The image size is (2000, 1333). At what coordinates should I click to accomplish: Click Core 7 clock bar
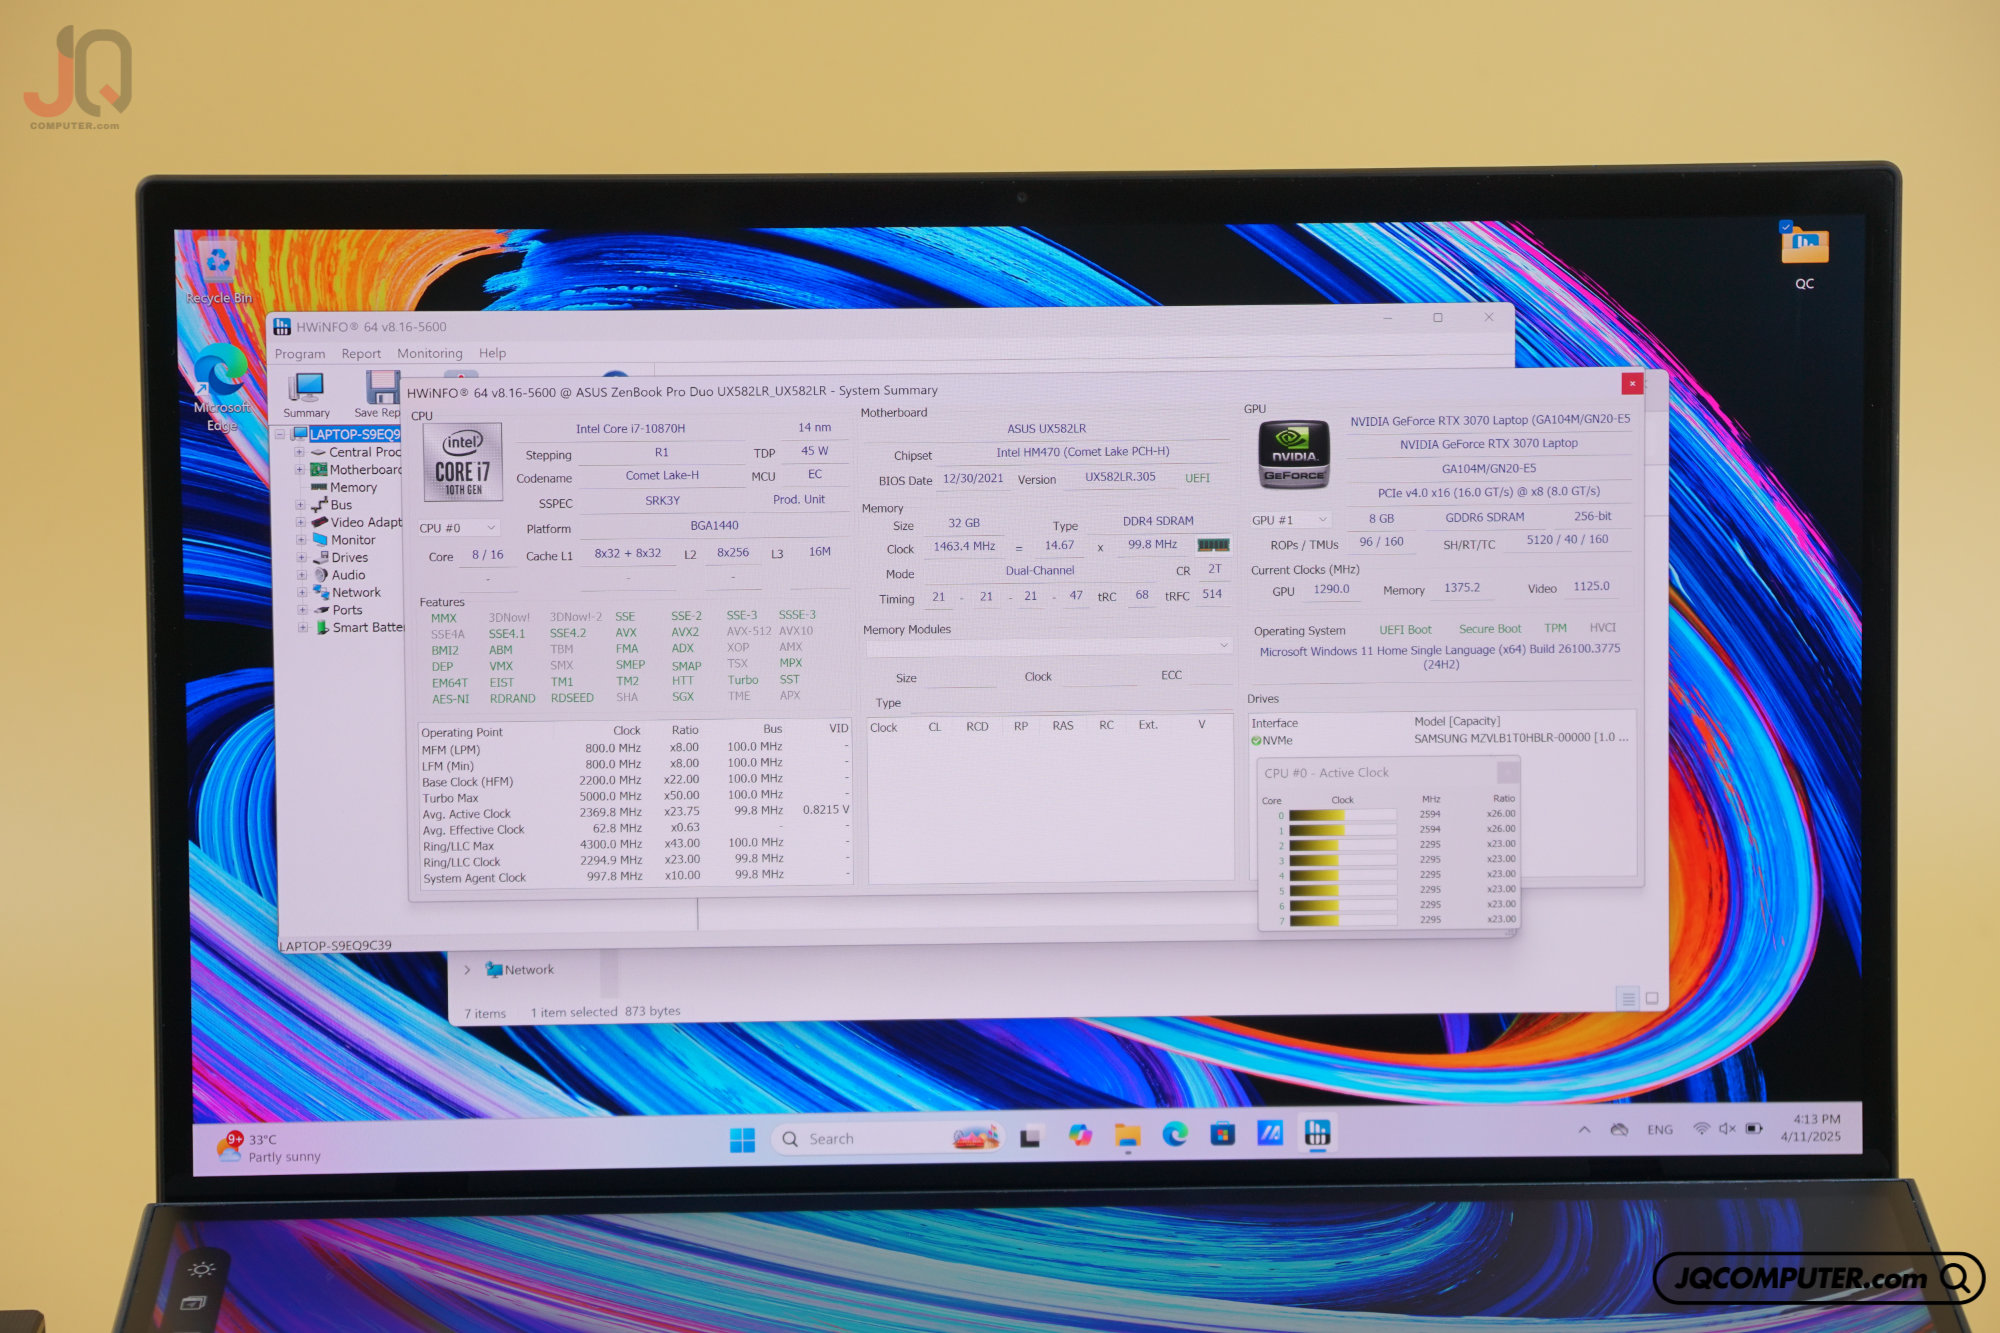pos(1342,920)
